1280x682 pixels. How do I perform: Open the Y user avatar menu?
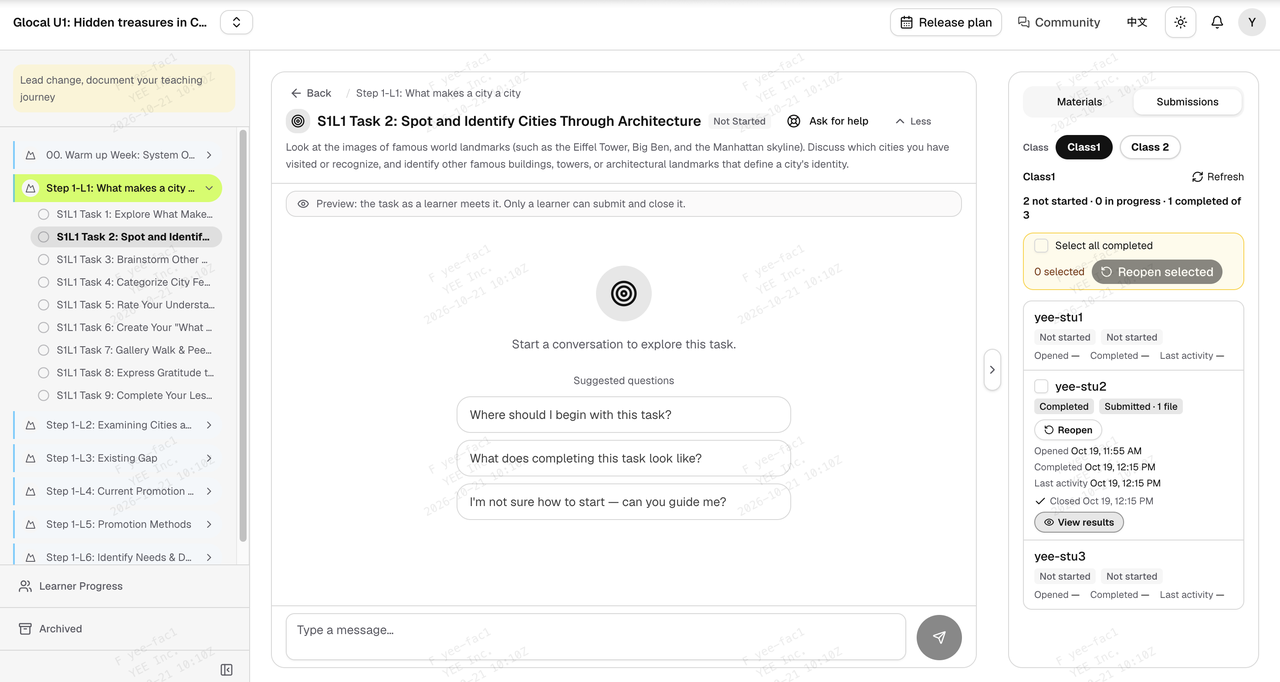click(1252, 22)
